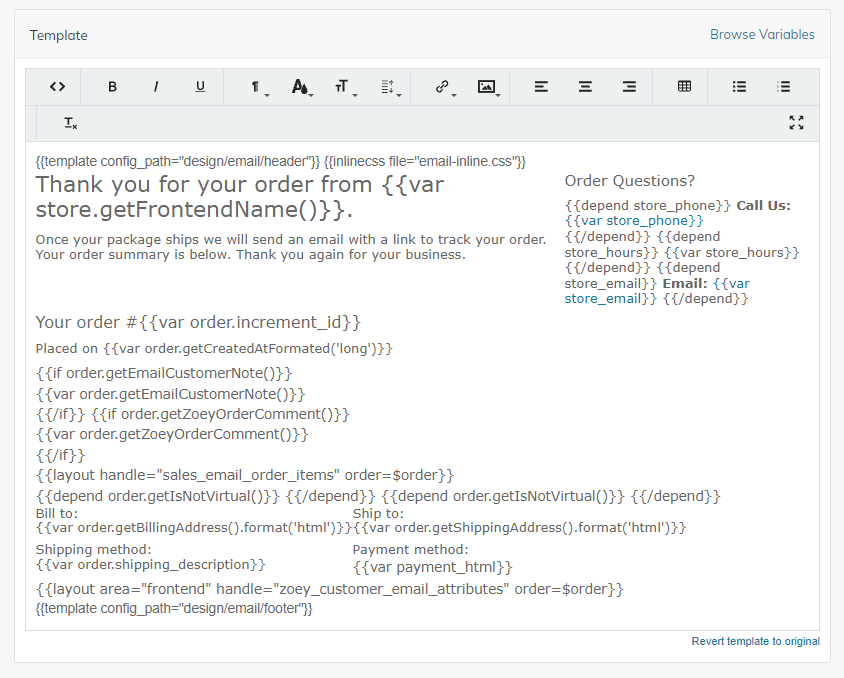Viewport: 844px width, 678px height.
Task: Insert a bulleted list
Action: [x=739, y=86]
